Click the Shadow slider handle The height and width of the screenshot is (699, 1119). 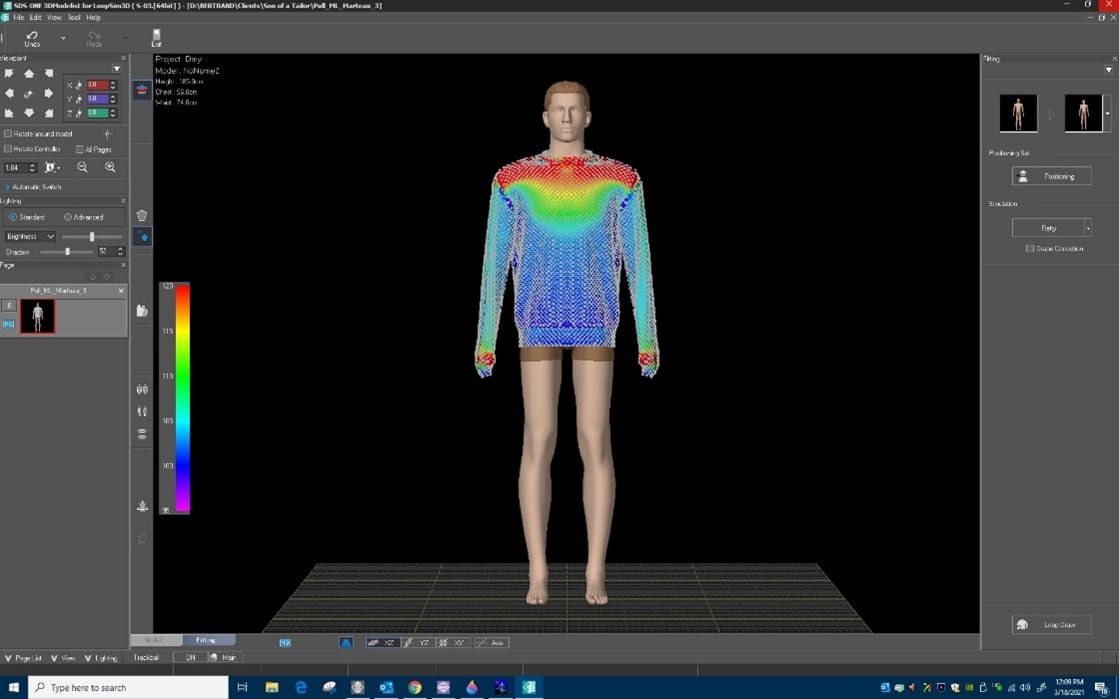pyautogui.click(x=67, y=252)
